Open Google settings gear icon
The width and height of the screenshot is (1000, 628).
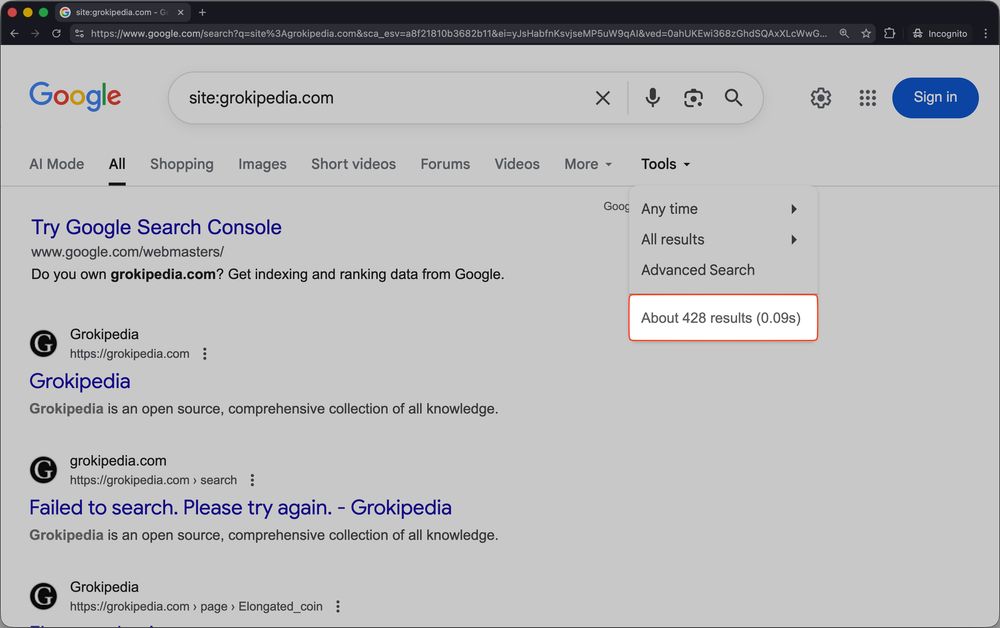point(820,98)
